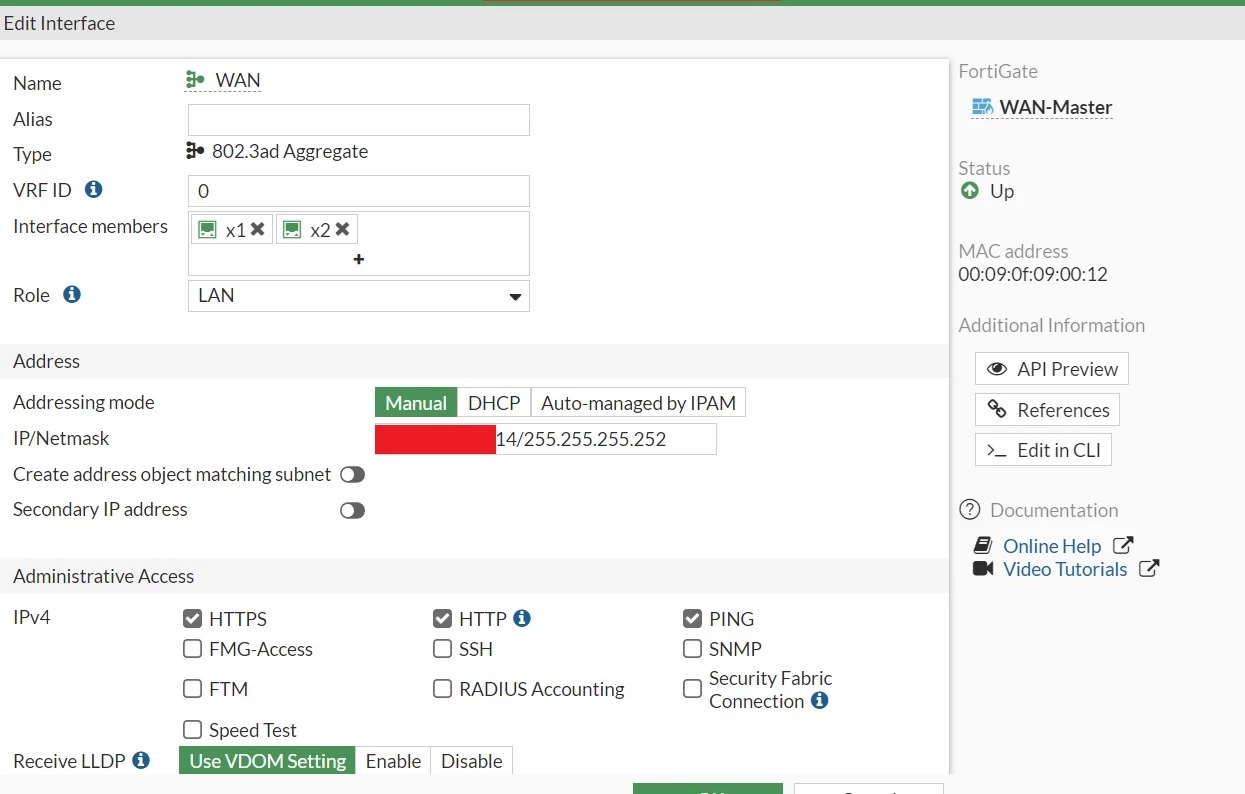The height and width of the screenshot is (794, 1245).
Task: Click the FortiGate WAN-Master device icon
Action: click(982, 107)
